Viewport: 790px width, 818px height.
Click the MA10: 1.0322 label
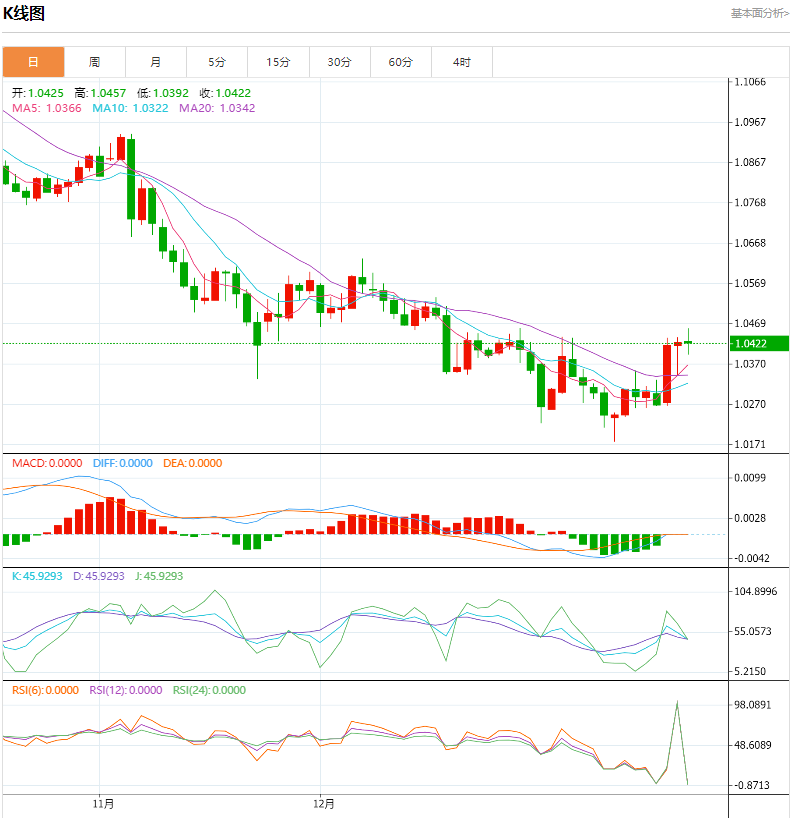(x=130, y=108)
